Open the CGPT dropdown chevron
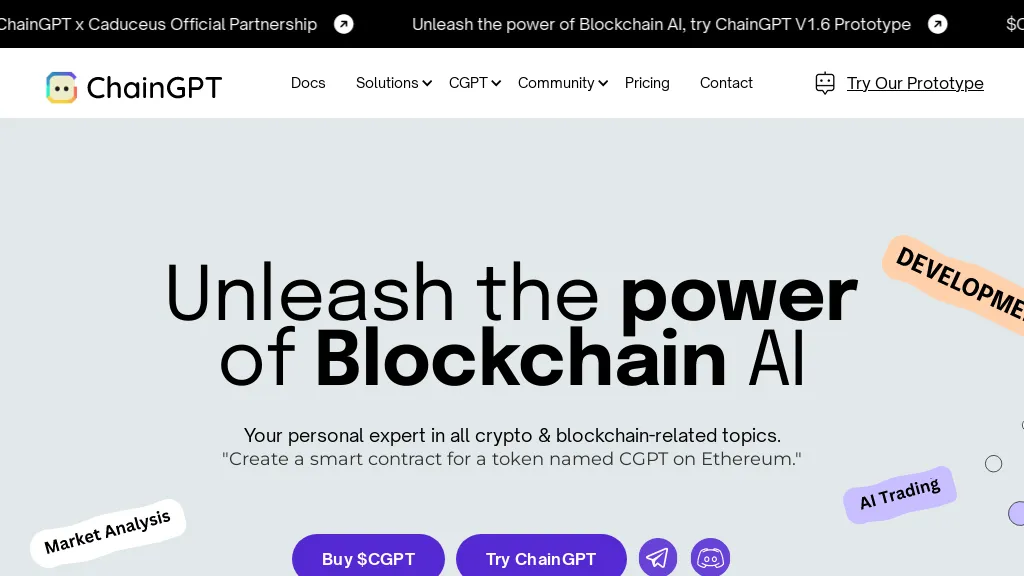 [495, 83]
